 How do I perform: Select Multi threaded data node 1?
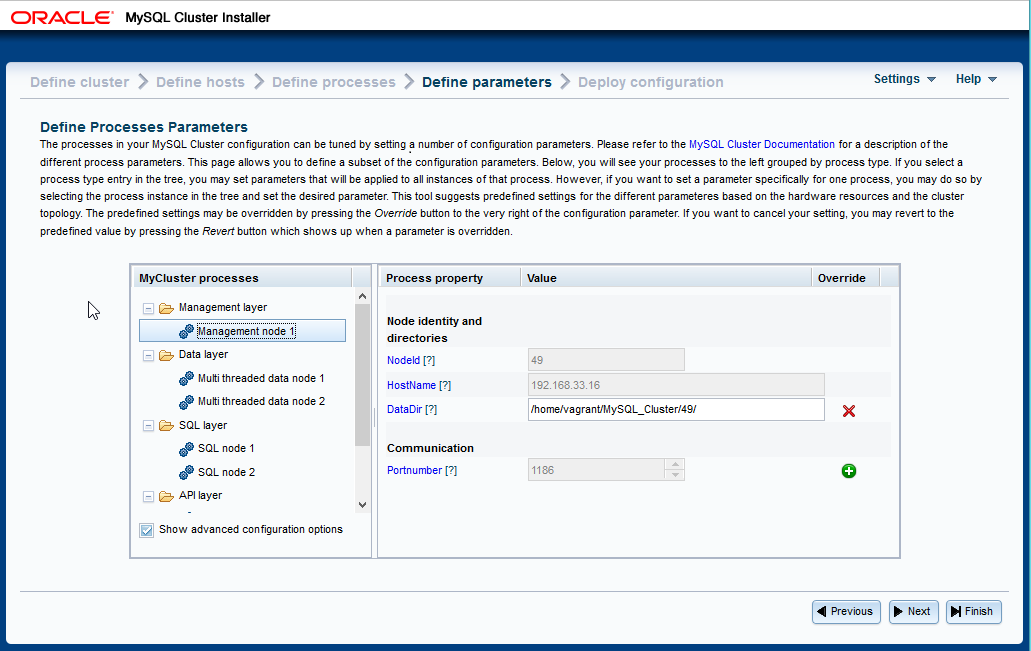(x=261, y=379)
